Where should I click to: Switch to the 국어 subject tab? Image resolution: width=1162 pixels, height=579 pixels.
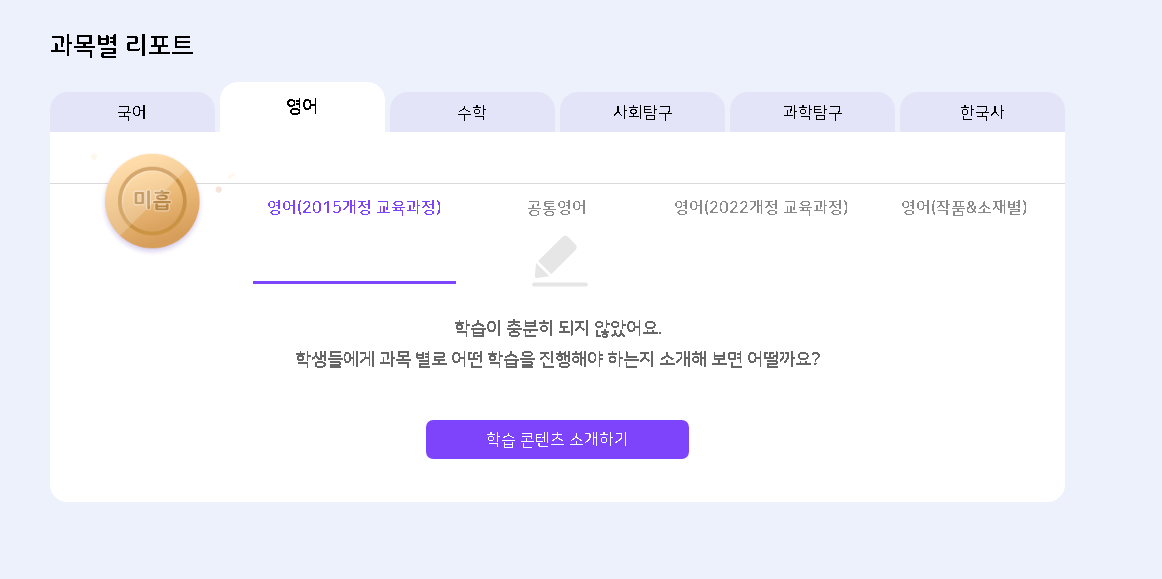(132, 112)
